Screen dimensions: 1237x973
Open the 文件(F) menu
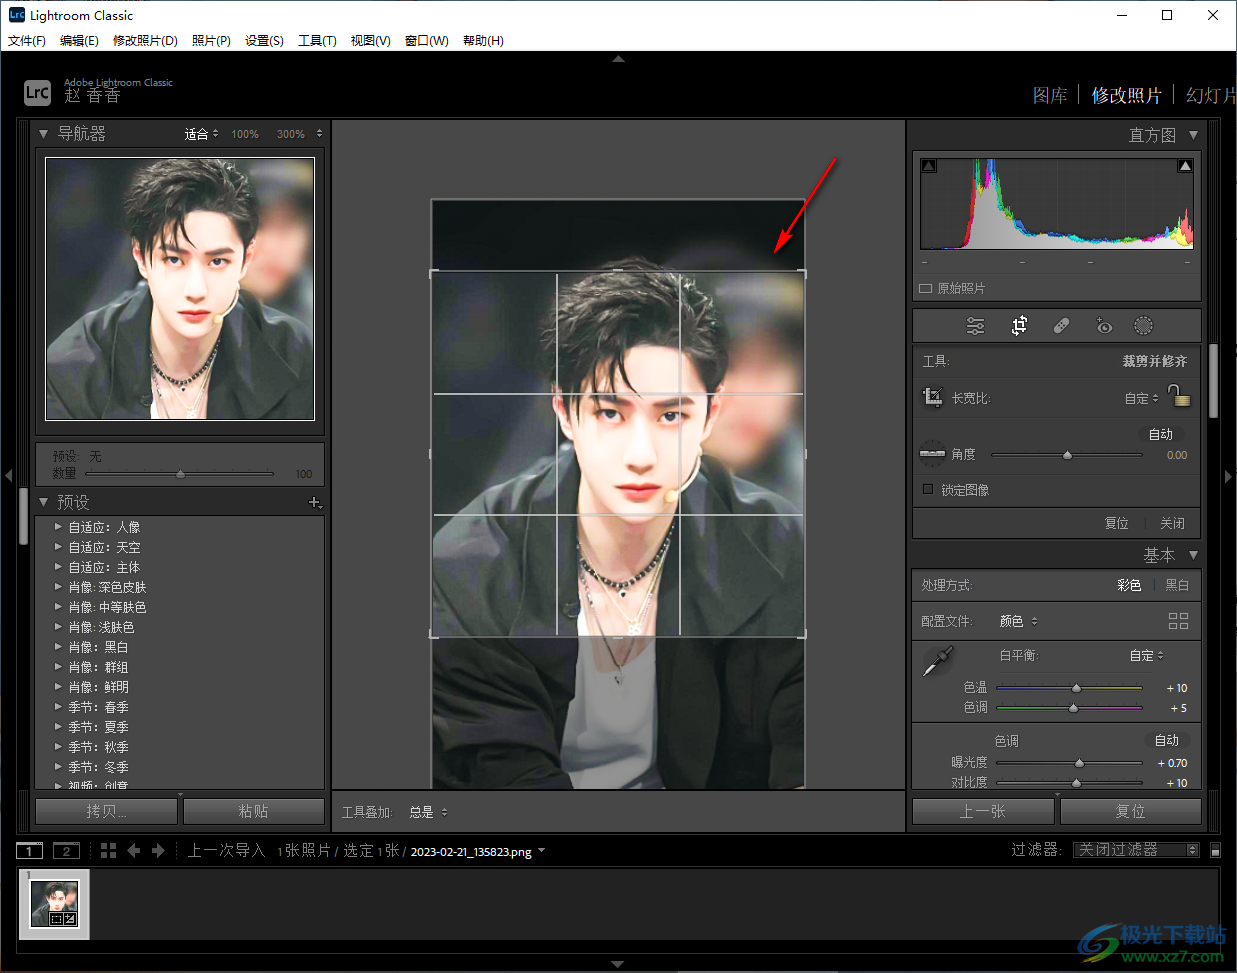[x=27, y=41]
